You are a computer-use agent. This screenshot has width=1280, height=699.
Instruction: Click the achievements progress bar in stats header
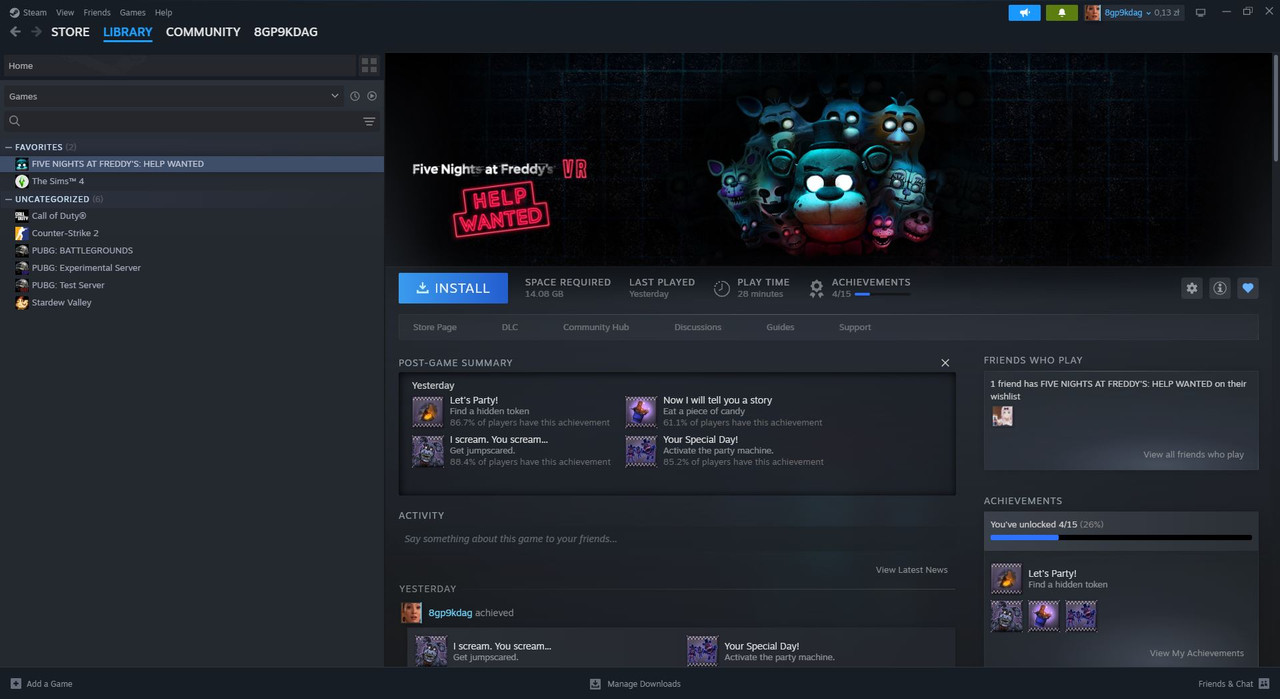pos(882,295)
